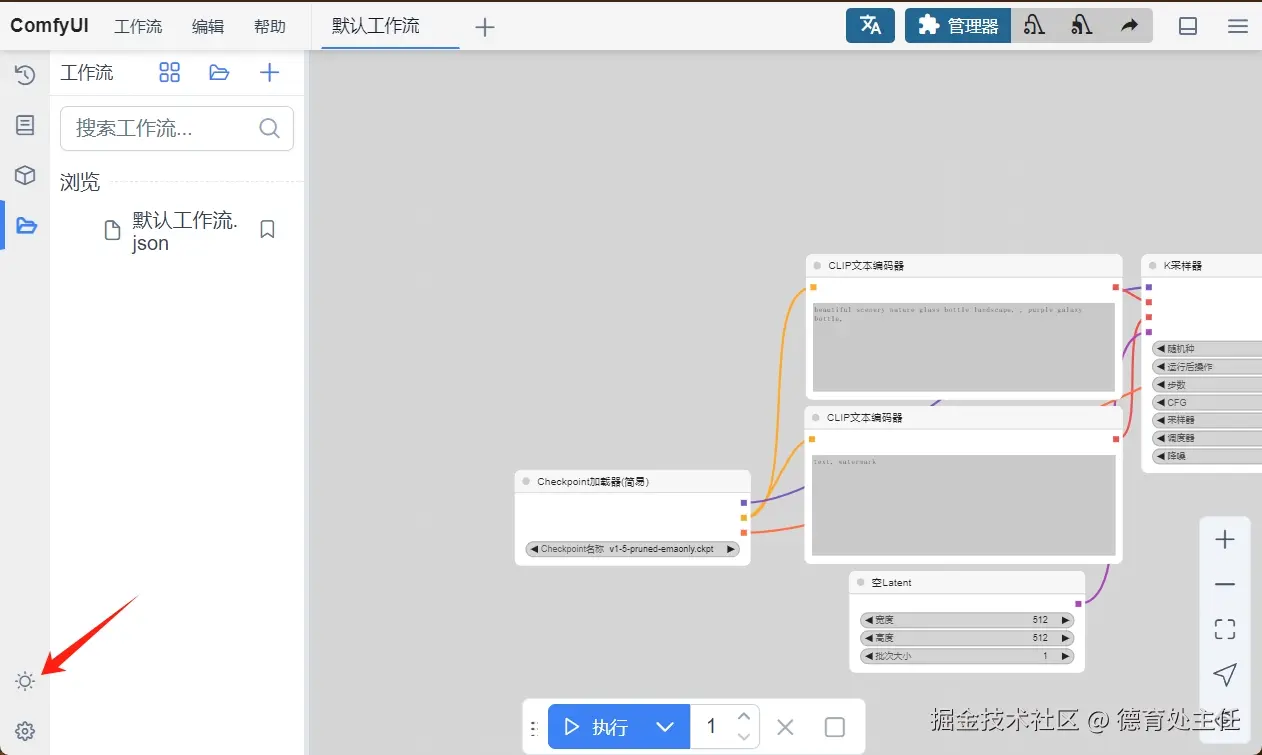
Task: Click the translate language icon button
Action: coord(870,25)
